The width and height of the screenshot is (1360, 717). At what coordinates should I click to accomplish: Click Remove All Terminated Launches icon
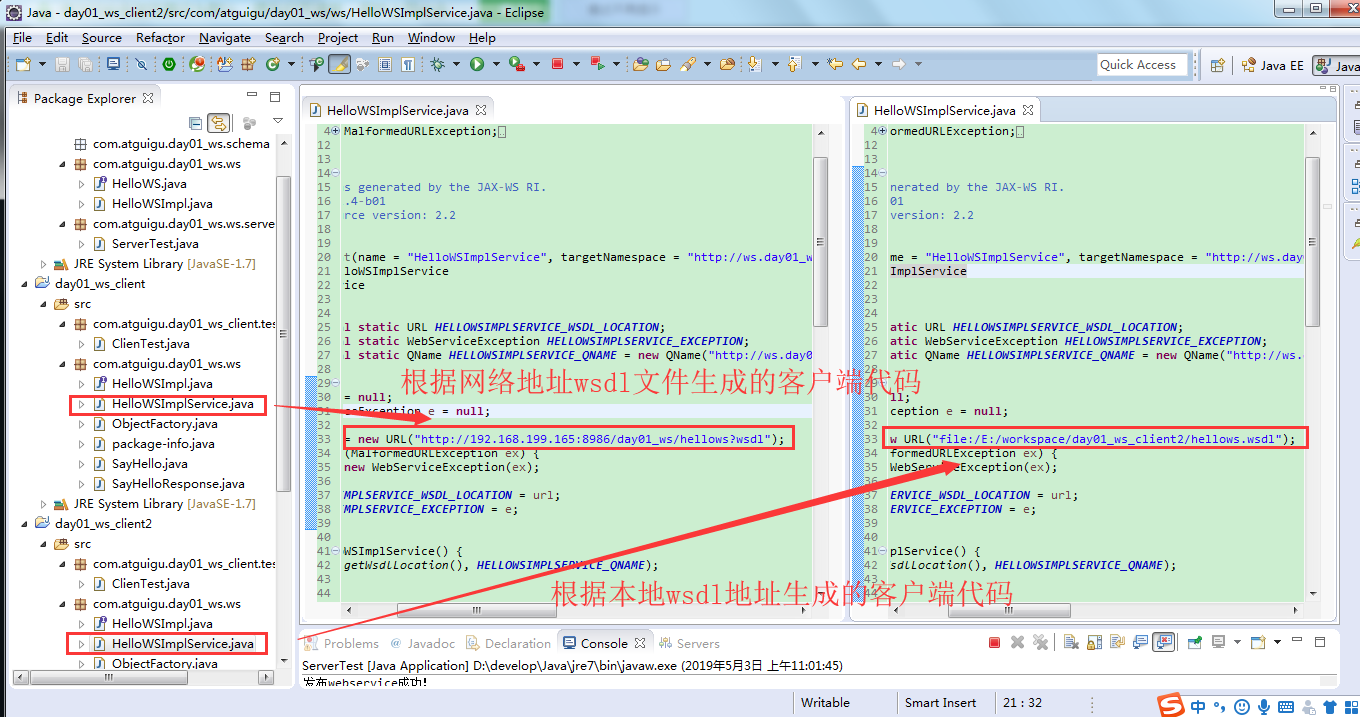[1041, 642]
